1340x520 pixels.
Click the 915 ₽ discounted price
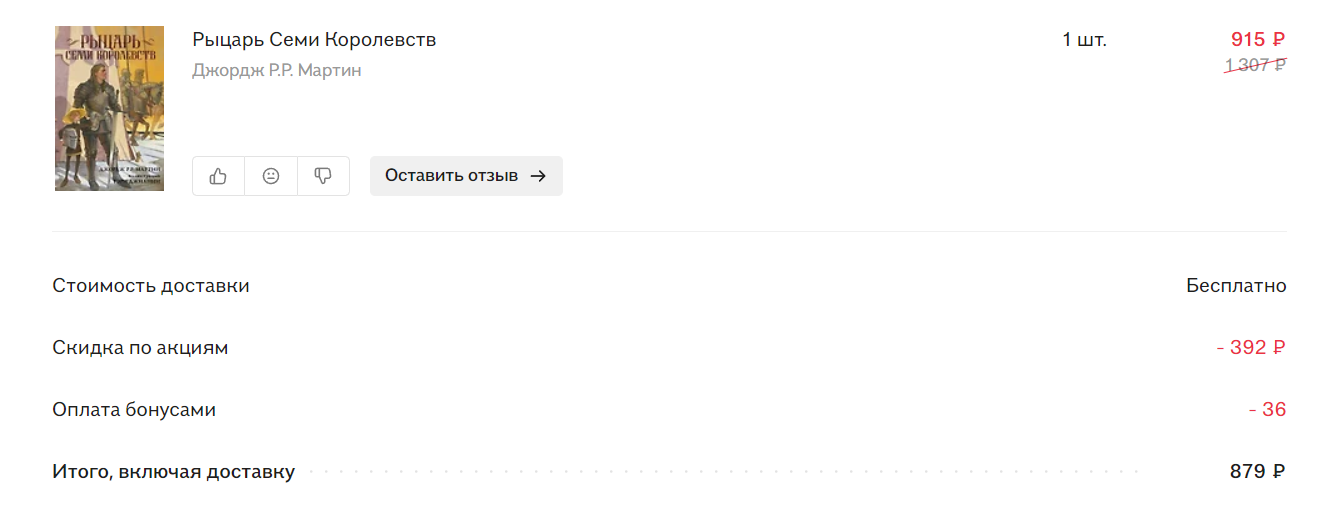(1258, 40)
